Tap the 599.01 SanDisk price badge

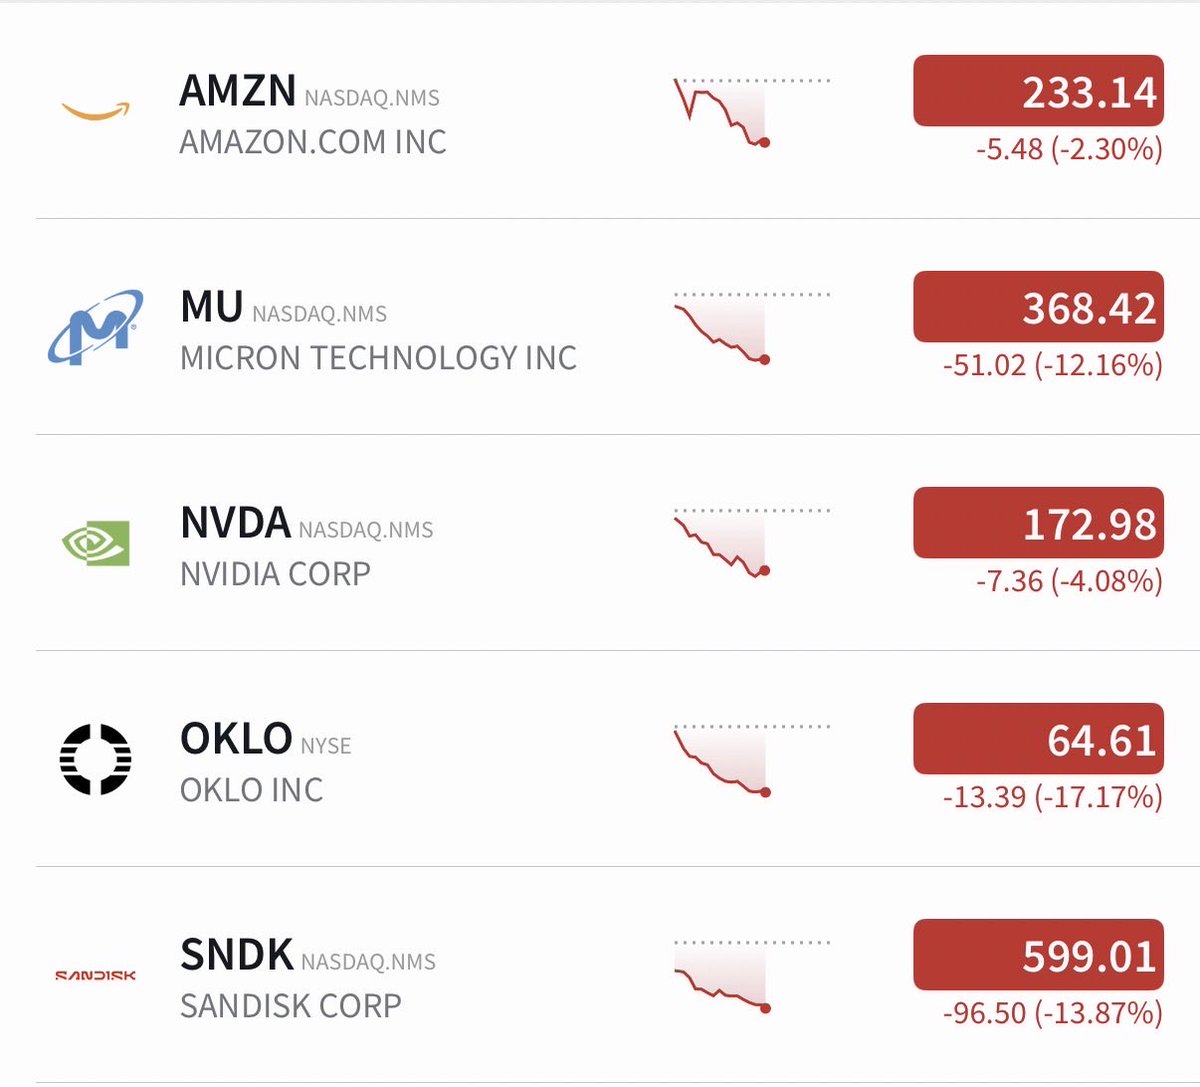(1038, 955)
